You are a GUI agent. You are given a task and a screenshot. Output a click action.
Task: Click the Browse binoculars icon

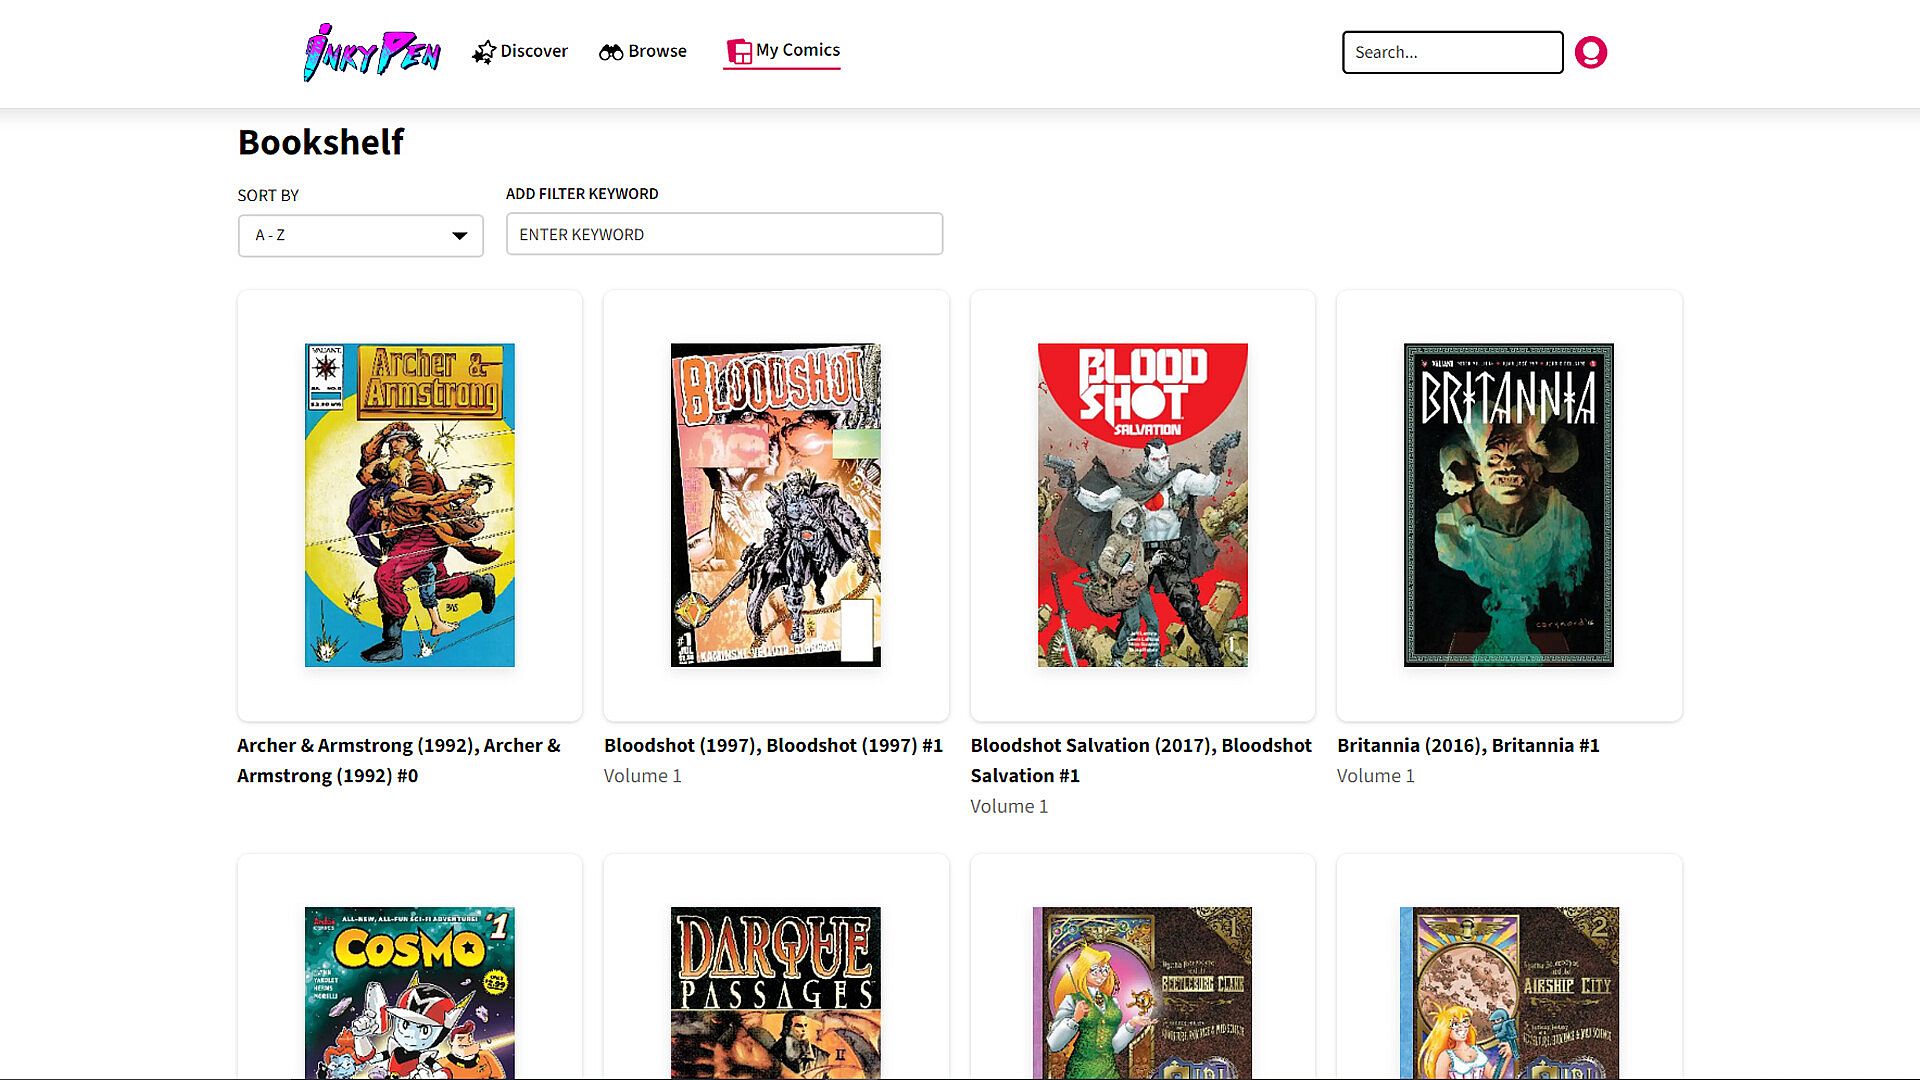[x=611, y=52]
